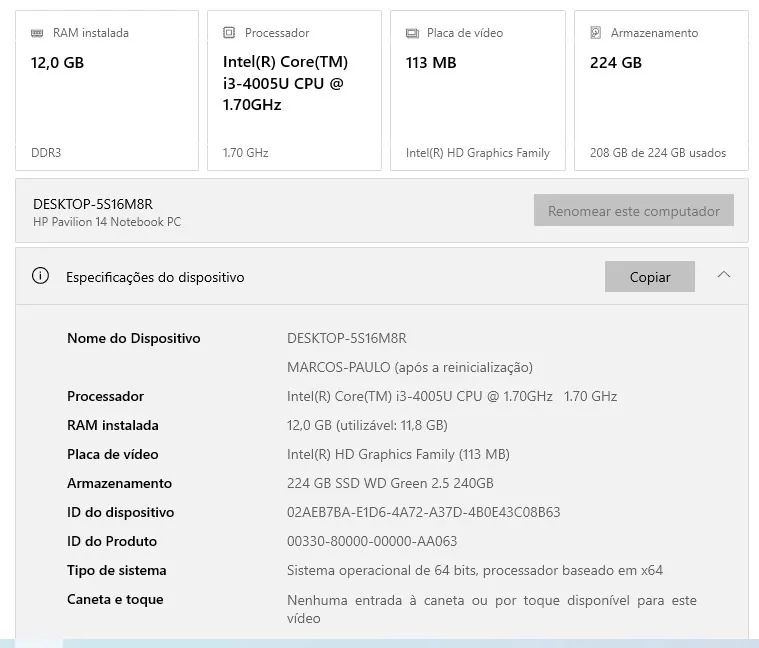Select 12,0 GB (utilizável: 11,8 GB) value
759x648 pixels.
367,425
